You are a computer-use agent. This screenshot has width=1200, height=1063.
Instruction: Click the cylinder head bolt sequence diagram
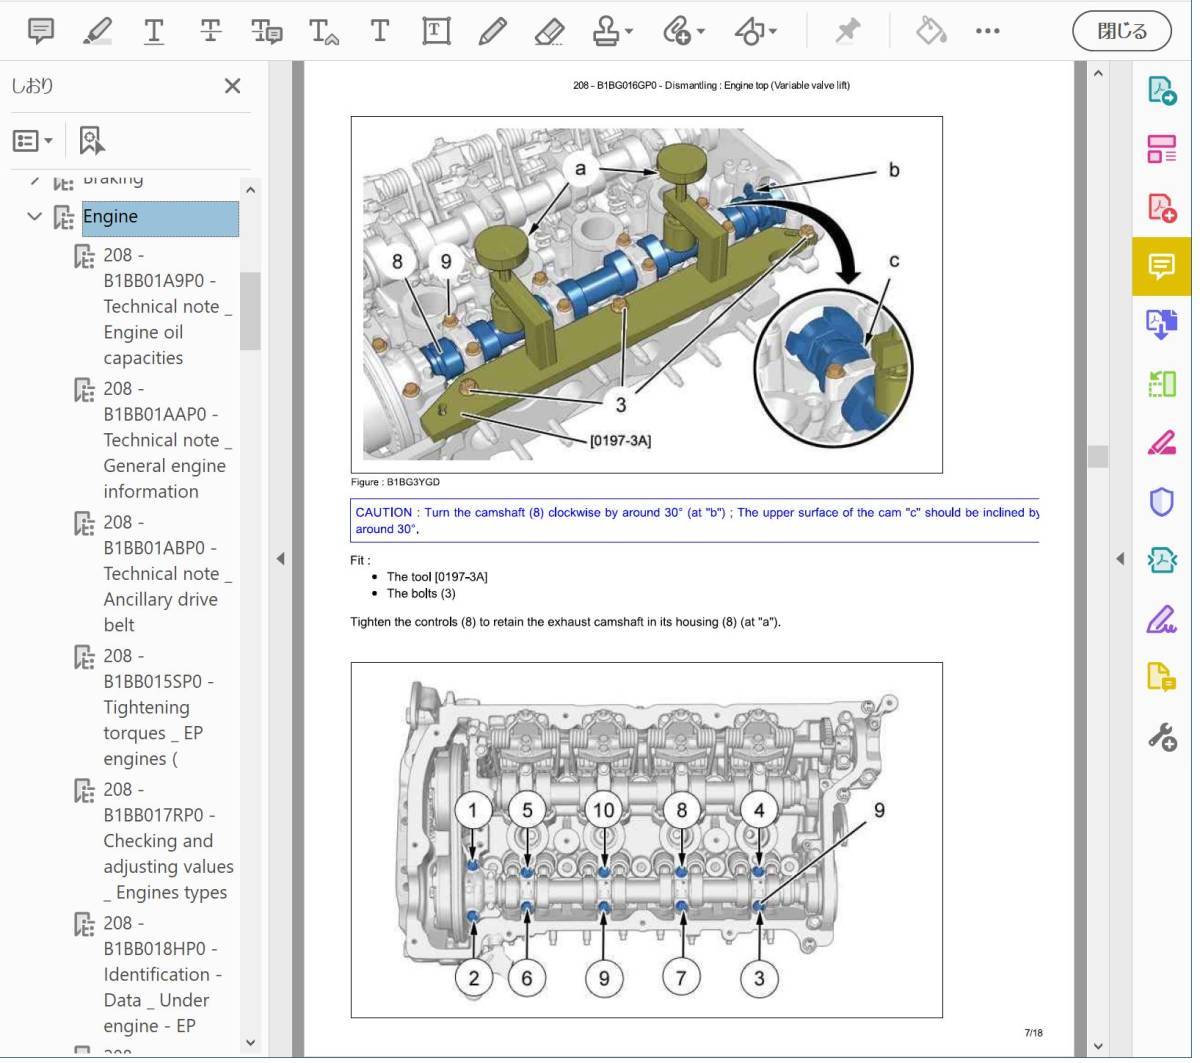click(x=646, y=840)
